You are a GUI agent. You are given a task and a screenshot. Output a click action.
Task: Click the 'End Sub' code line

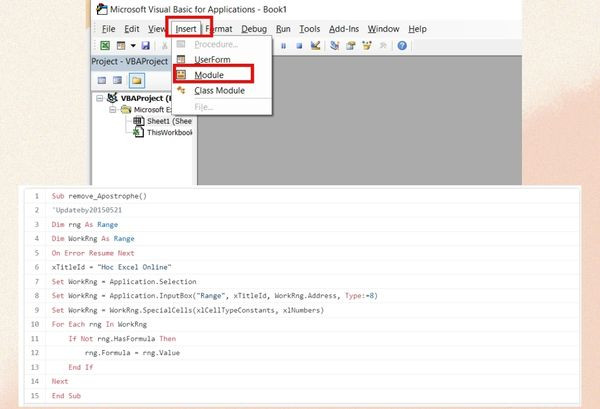[66, 396]
